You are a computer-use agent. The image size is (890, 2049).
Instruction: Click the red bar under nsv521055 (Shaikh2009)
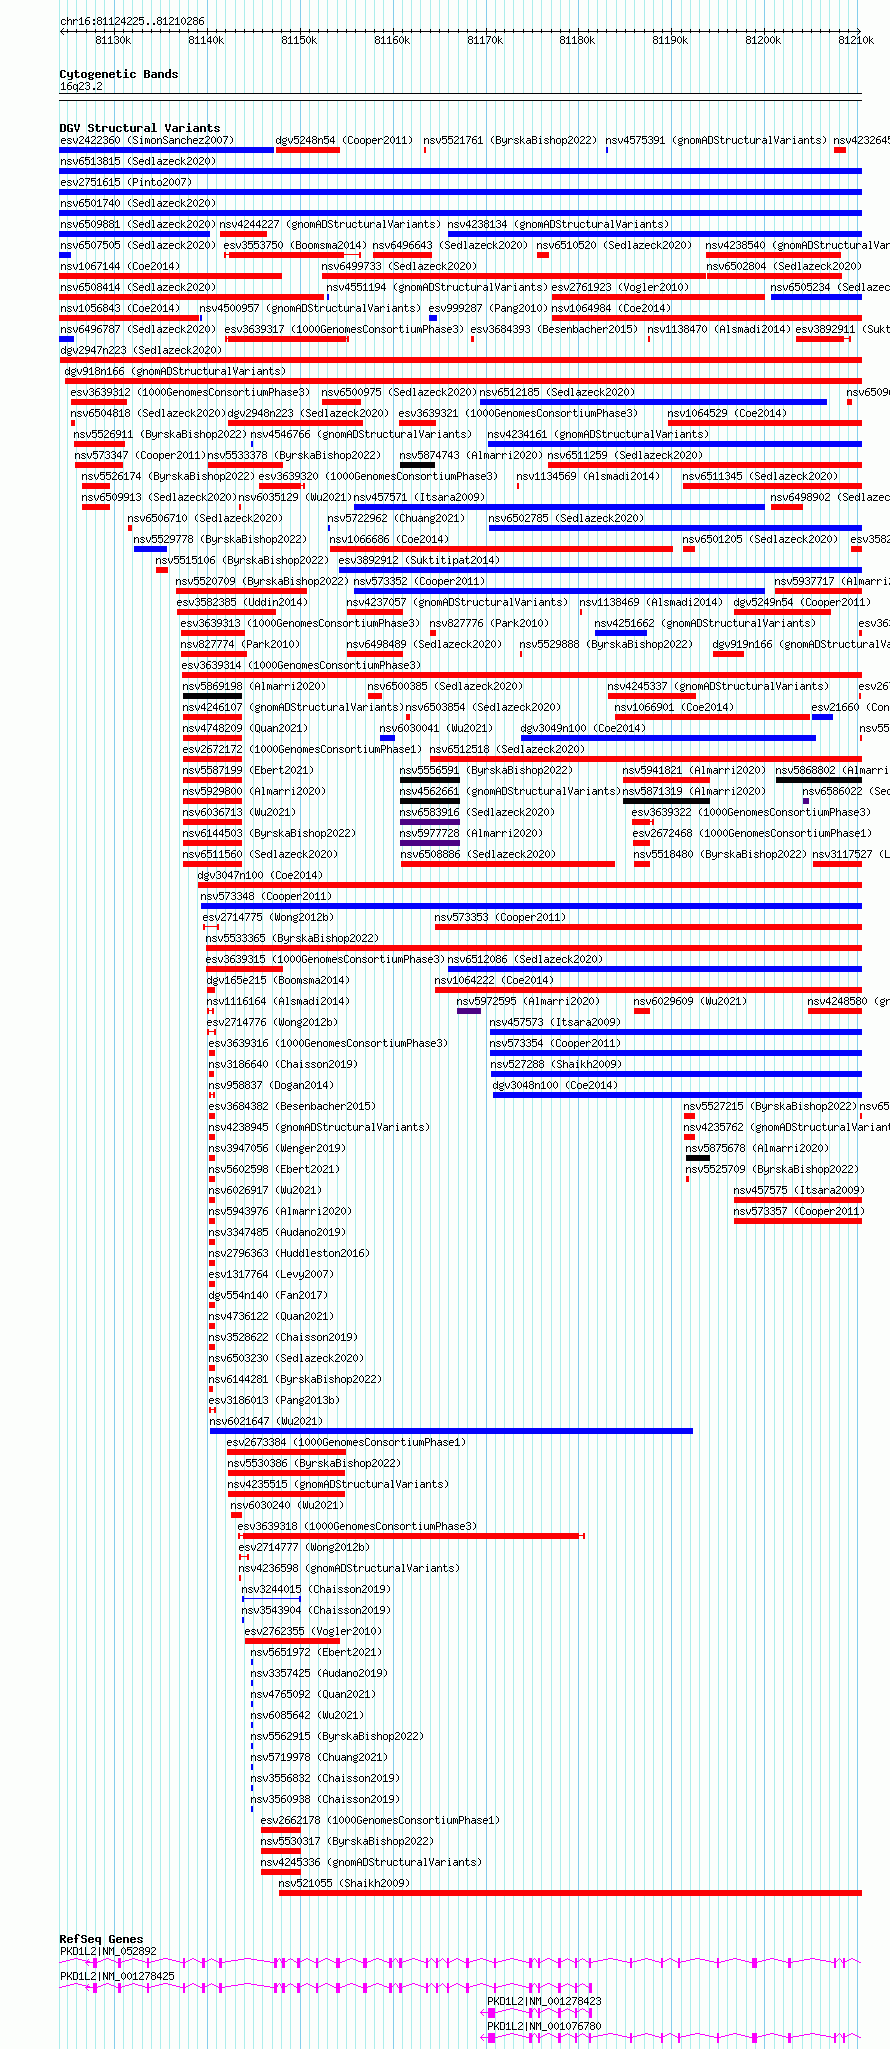coord(570,1893)
